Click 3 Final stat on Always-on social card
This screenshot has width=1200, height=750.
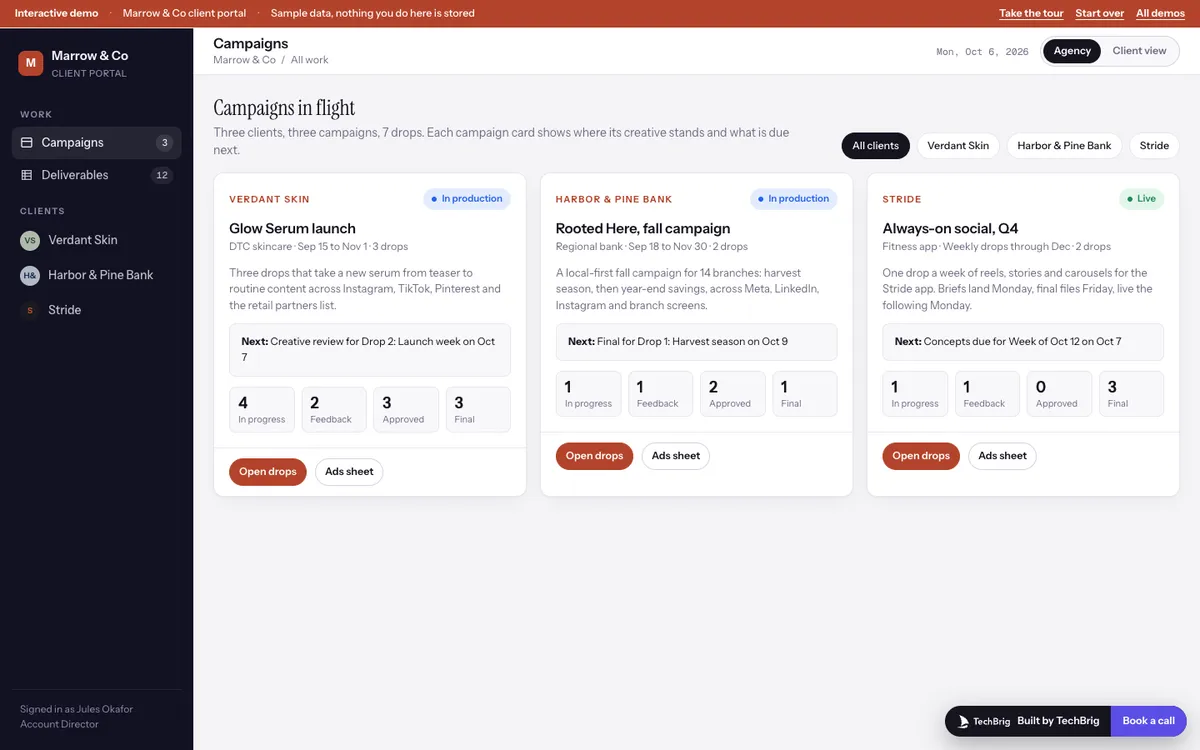1131,394
